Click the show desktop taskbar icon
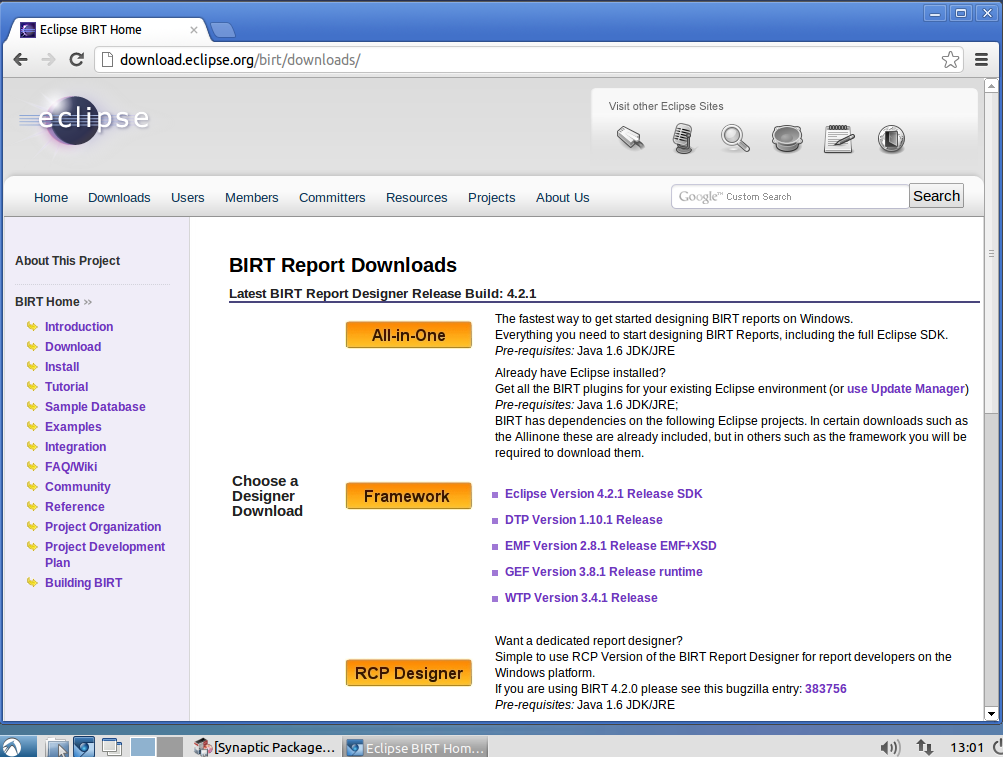The image size is (1003, 757). click(x=112, y=747)
